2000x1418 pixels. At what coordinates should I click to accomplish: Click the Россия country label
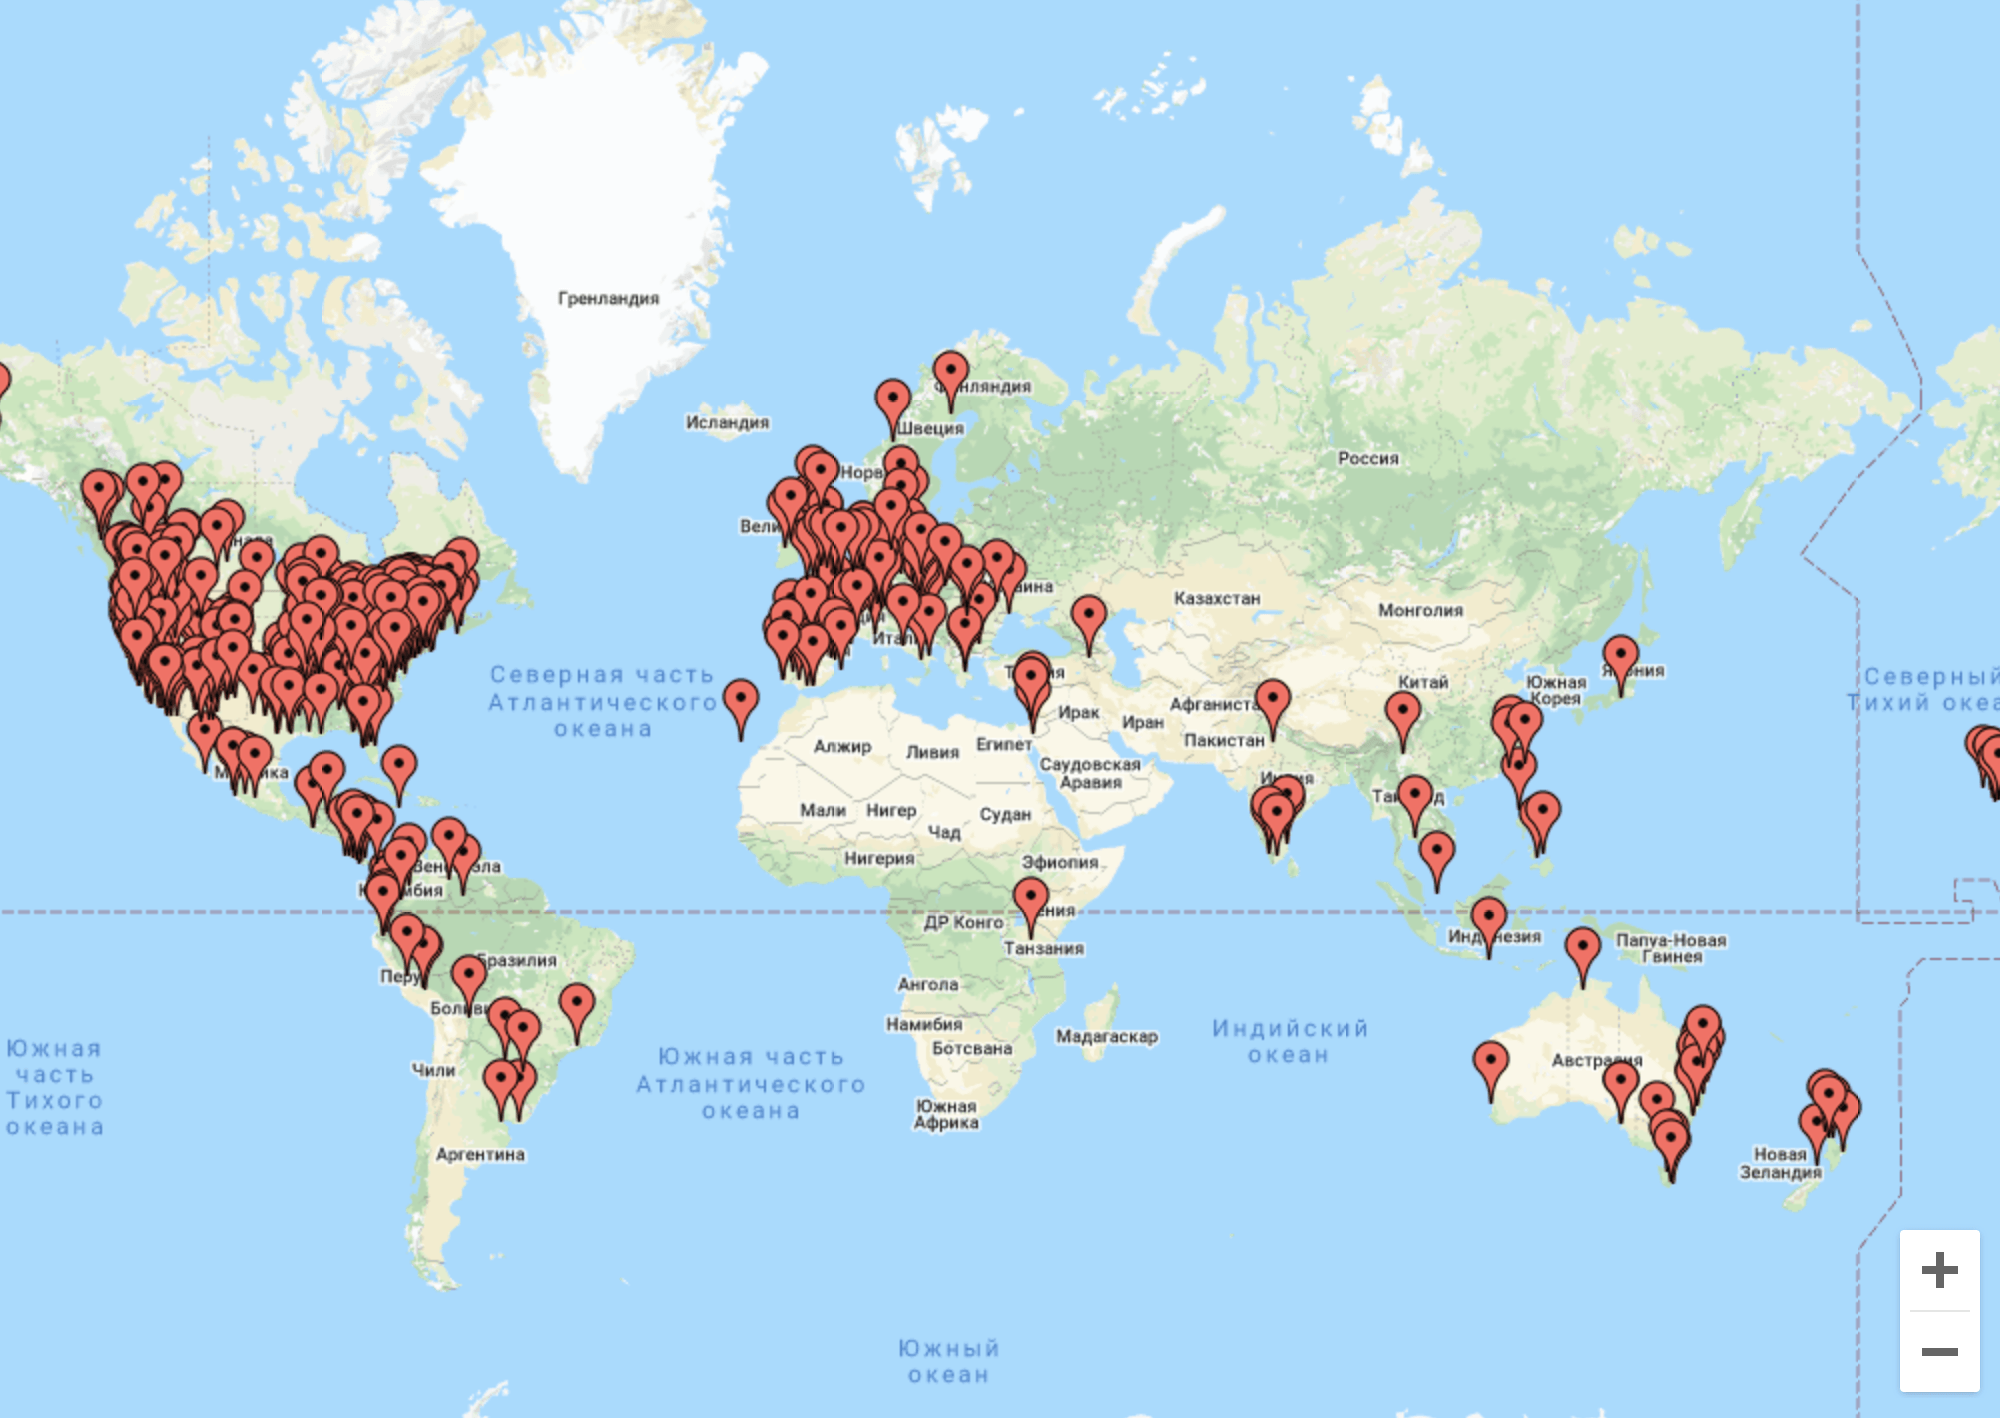click(1368, 458)
